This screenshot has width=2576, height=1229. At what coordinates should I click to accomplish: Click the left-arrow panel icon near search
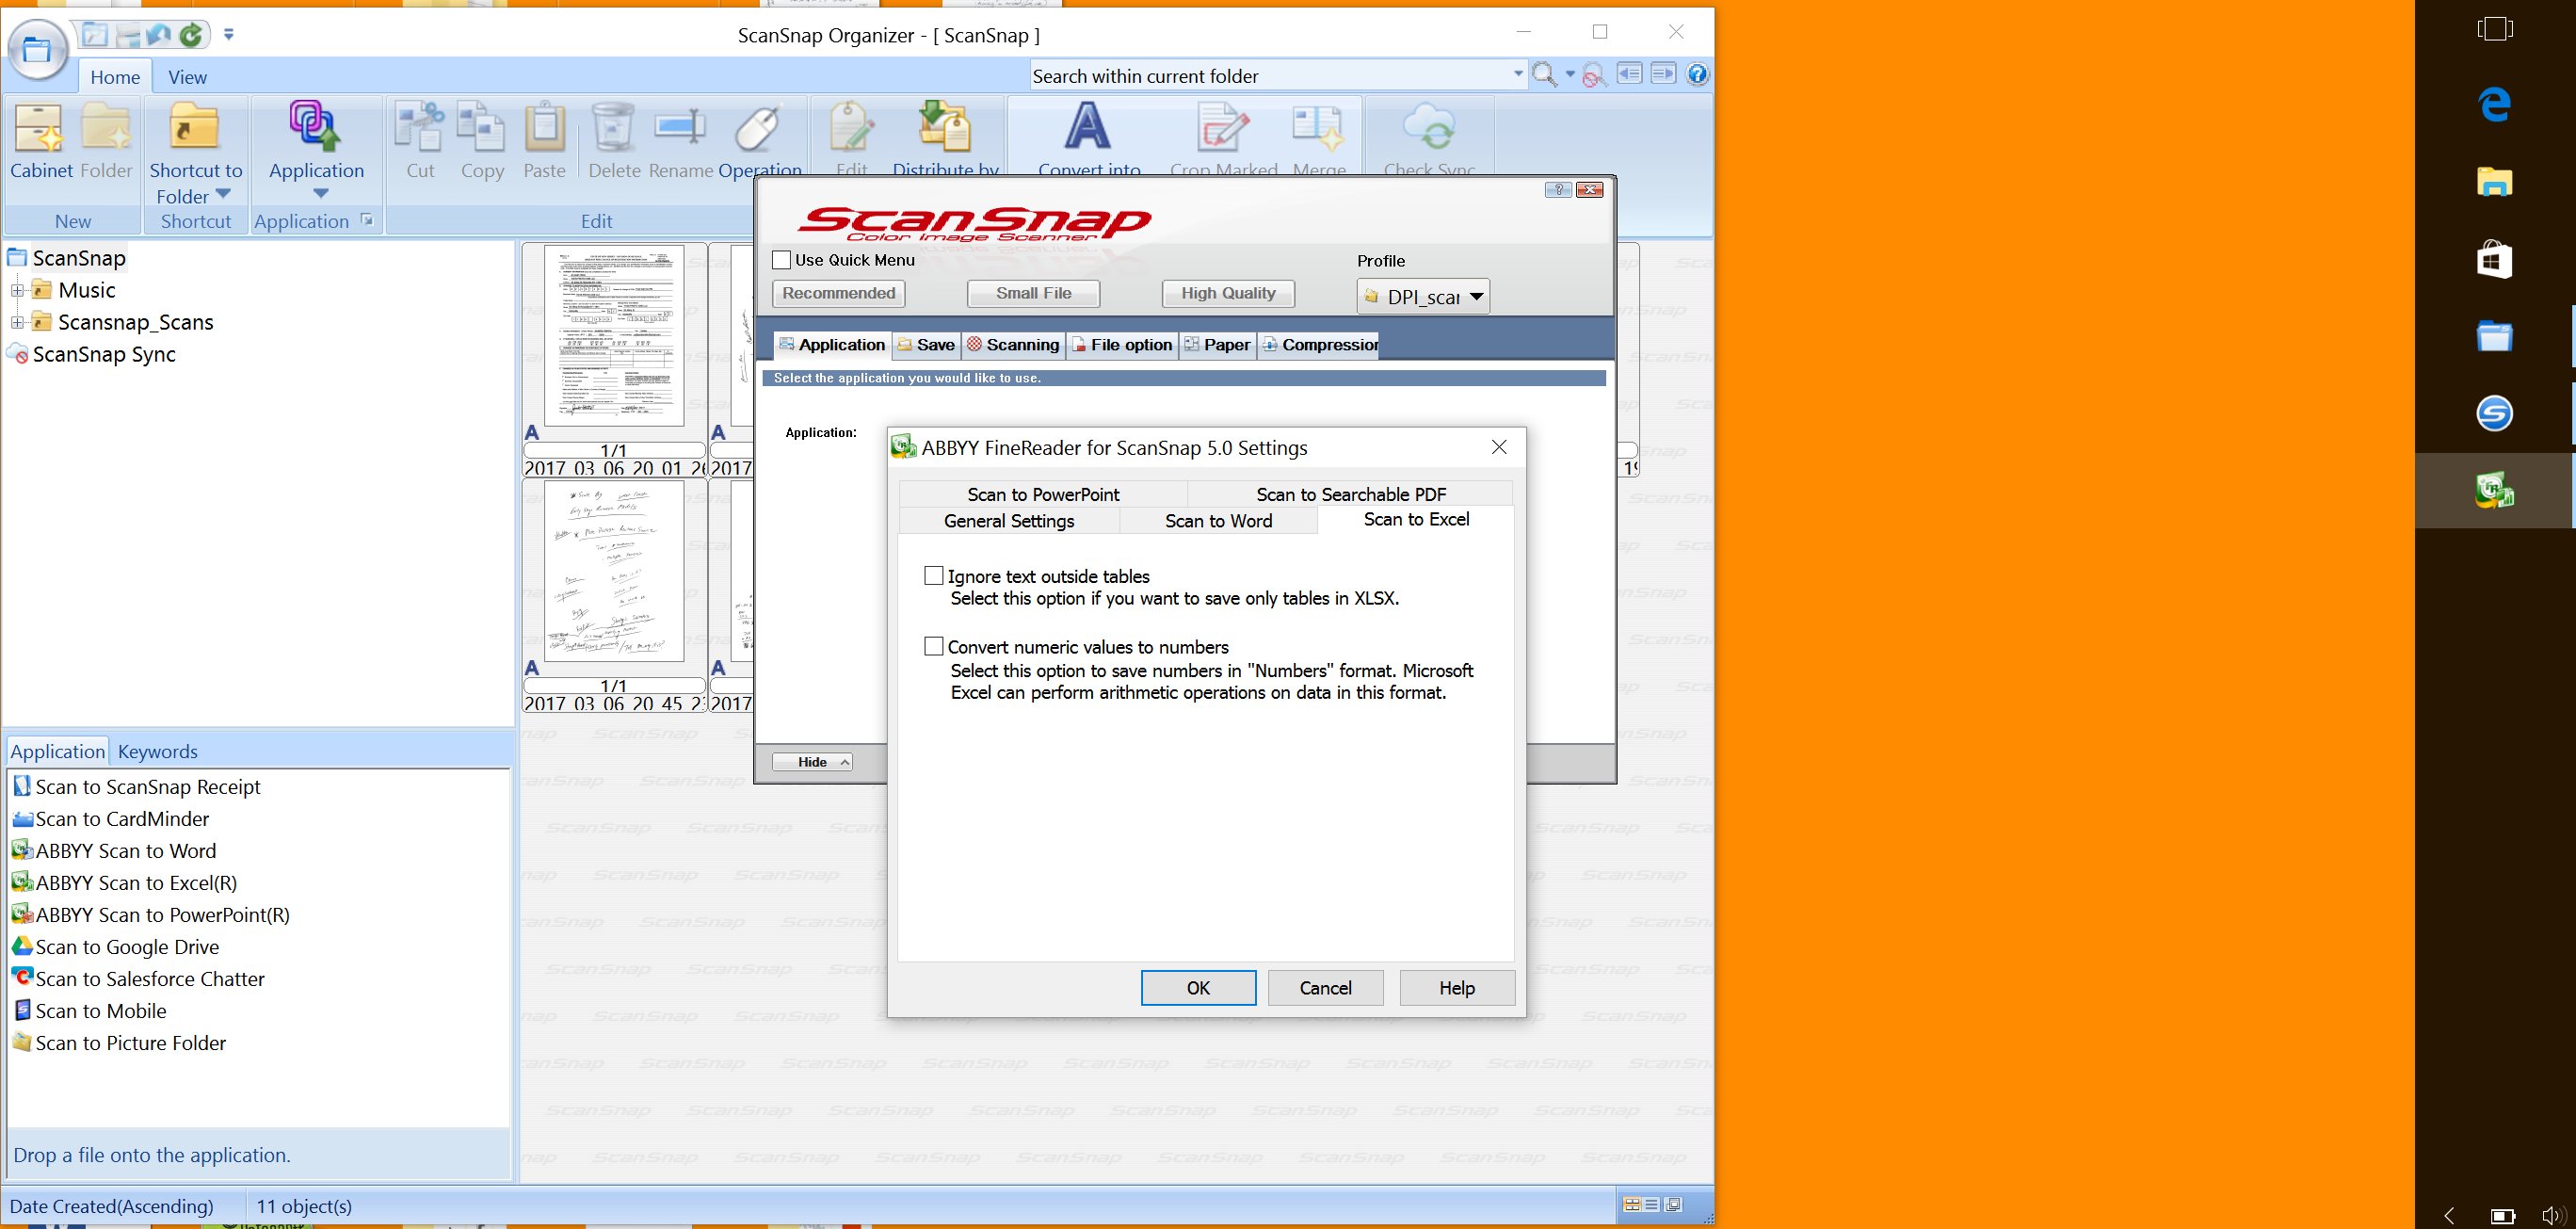tap(1630, 74)
